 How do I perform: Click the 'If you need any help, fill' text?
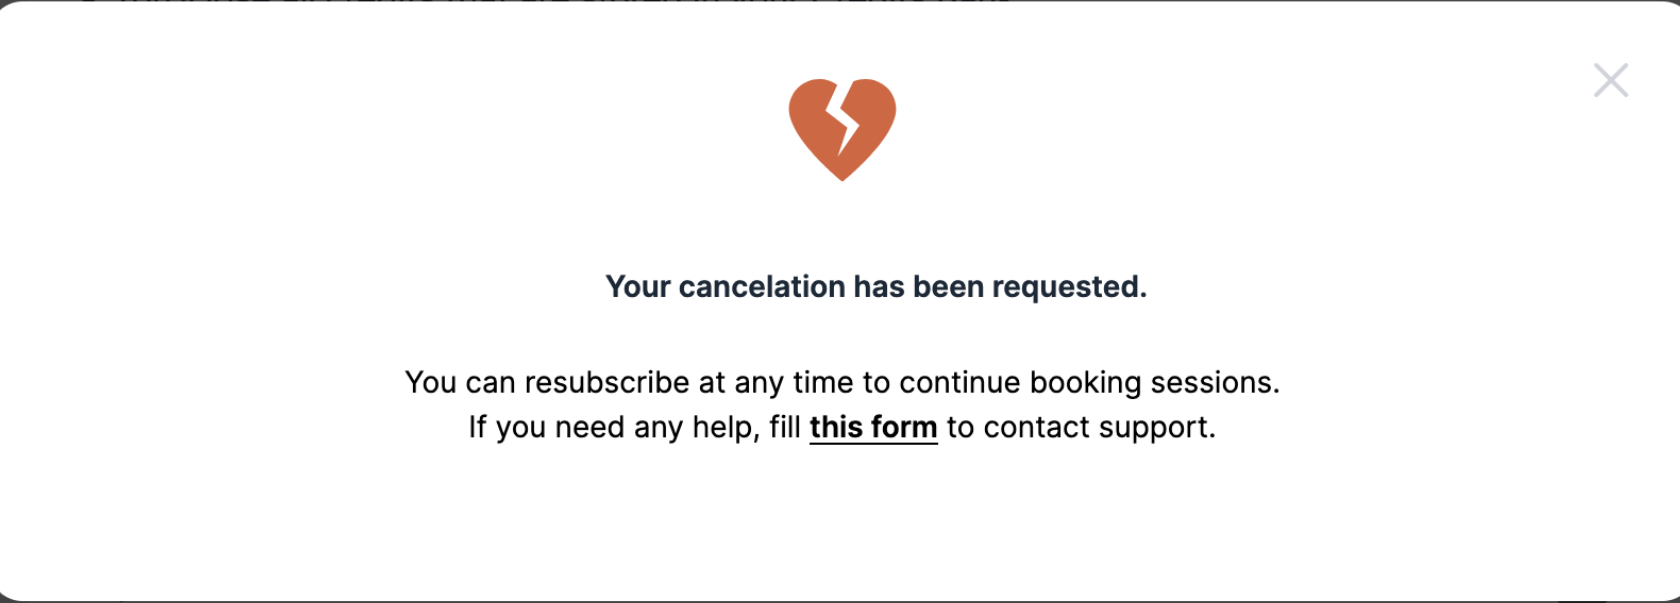coord(635,427)
